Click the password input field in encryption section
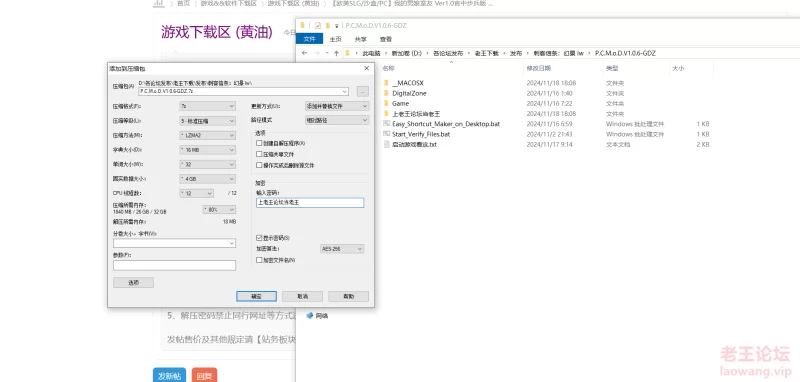 coord(310,202)
